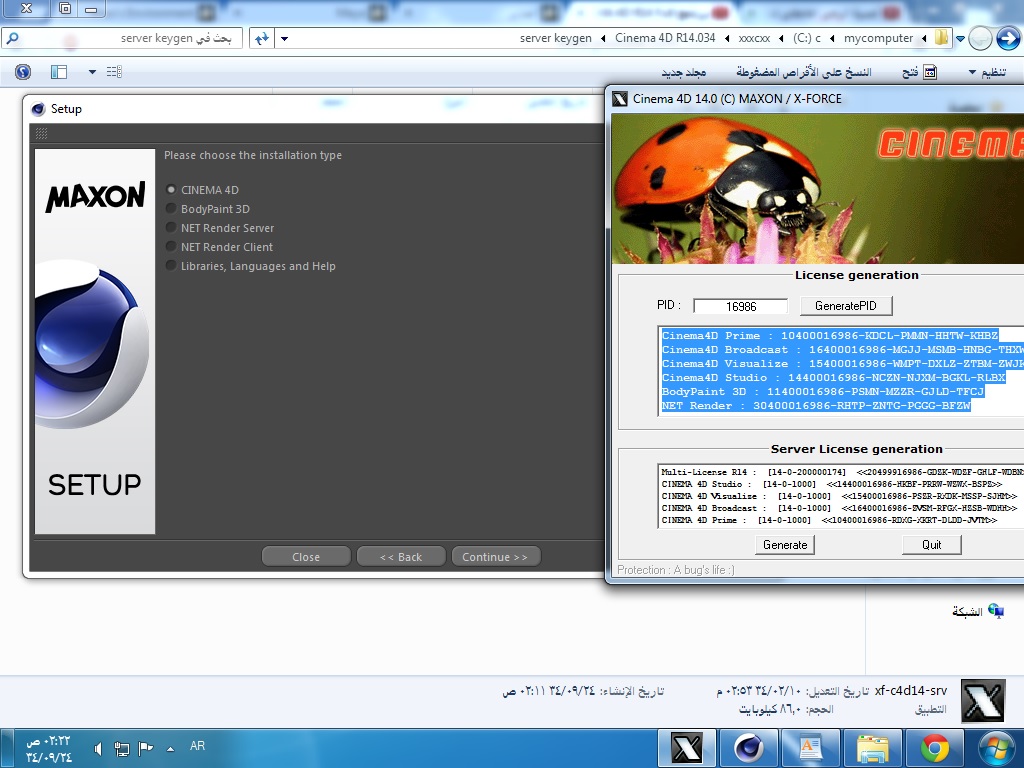Switch to Cinema 4D Setup on the taskbar
This screenshot has width=1024, height=768.
tap(748, 748)
